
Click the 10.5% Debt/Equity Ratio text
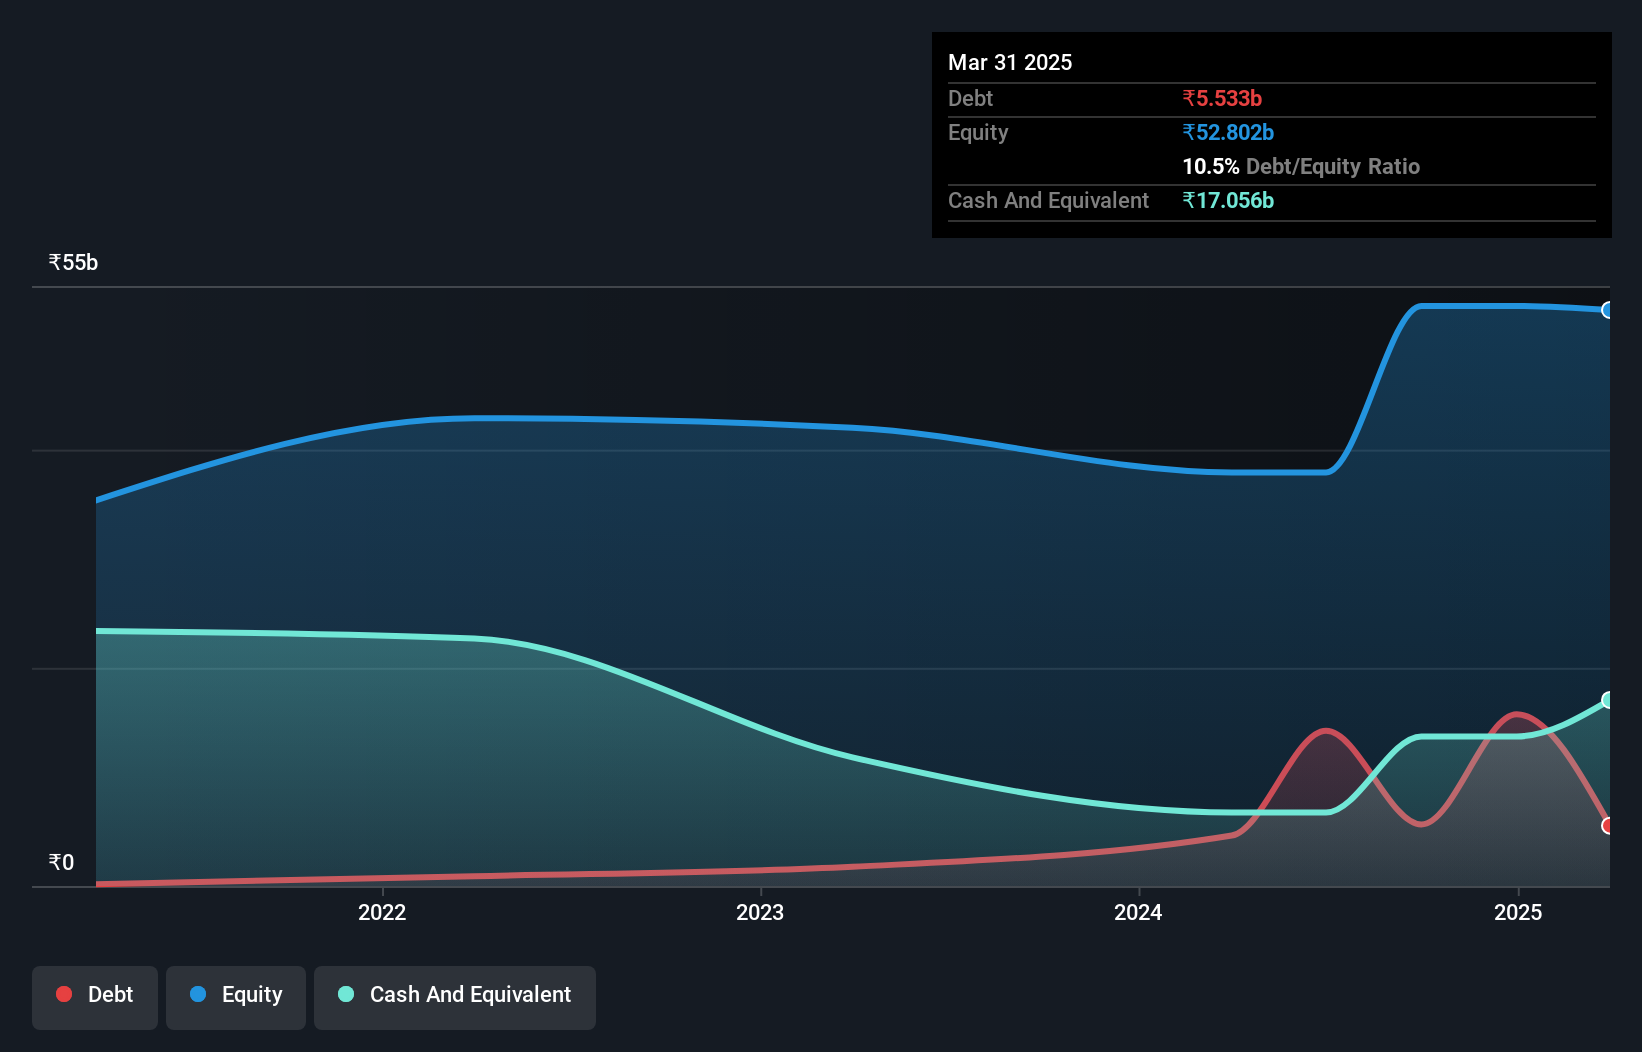coord(1301,166)
